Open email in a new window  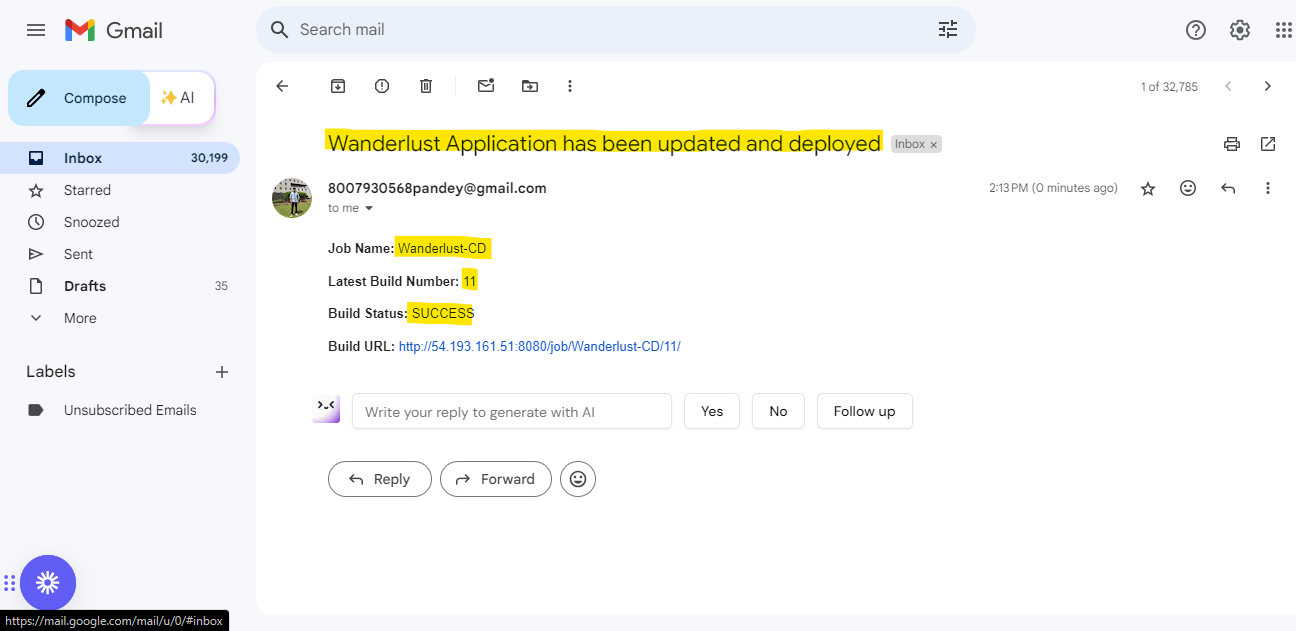[x=1268, y=144]
